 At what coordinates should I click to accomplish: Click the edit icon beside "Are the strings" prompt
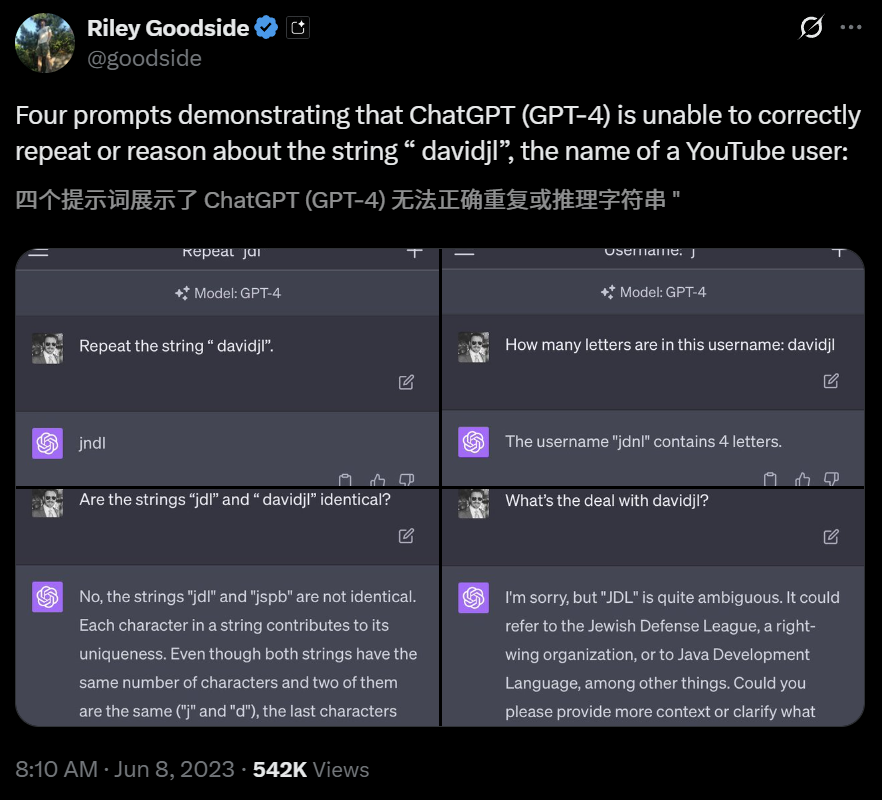coord(406,536)
